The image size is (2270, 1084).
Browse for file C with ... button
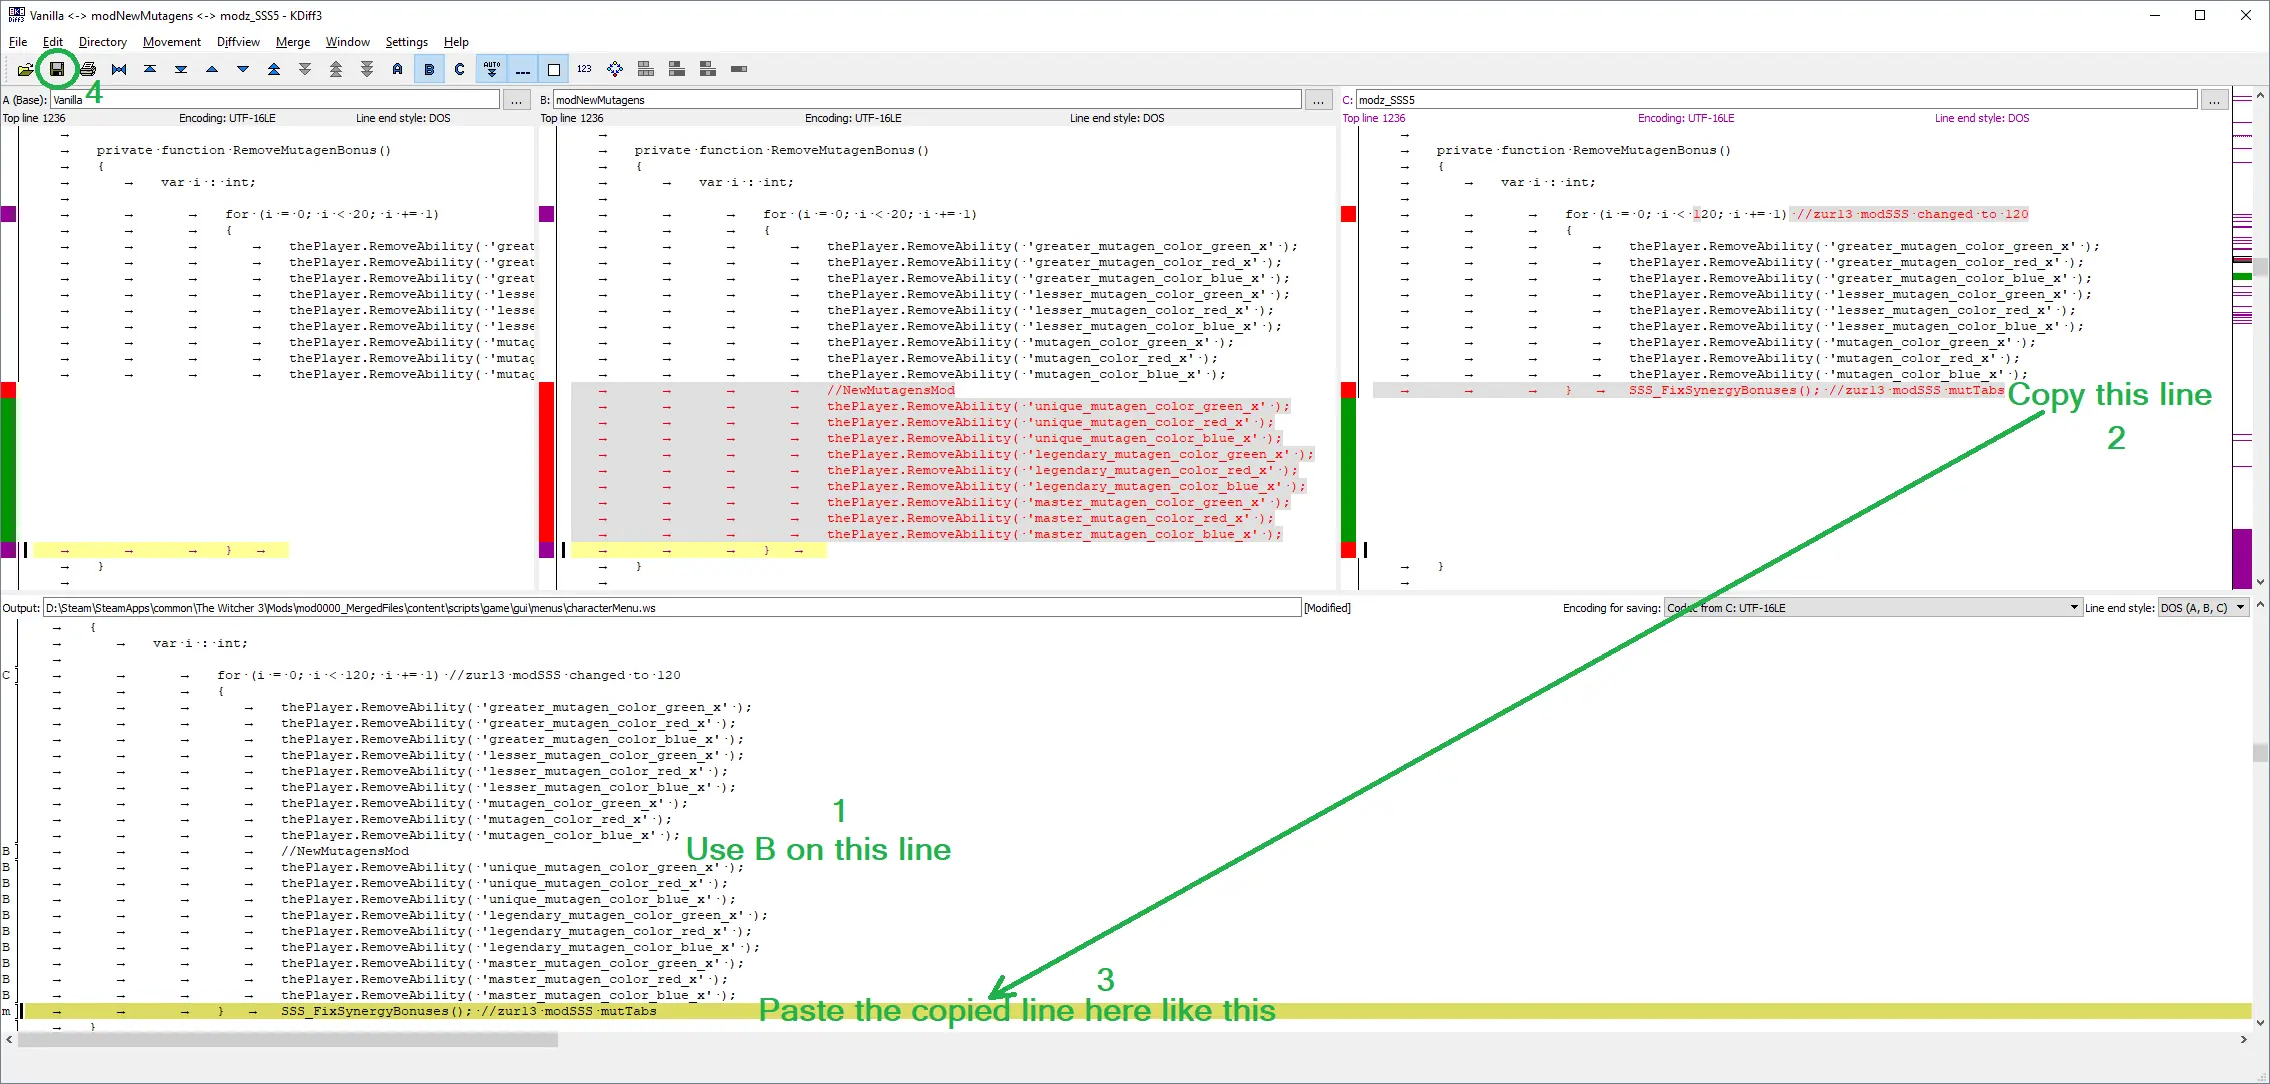[2215, 100]
